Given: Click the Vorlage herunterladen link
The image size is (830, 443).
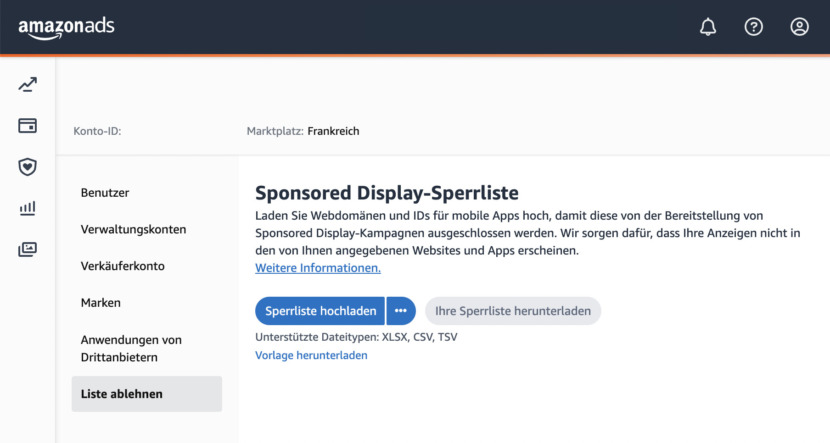Looking at the screenshot, I should (x=311, y=355).
